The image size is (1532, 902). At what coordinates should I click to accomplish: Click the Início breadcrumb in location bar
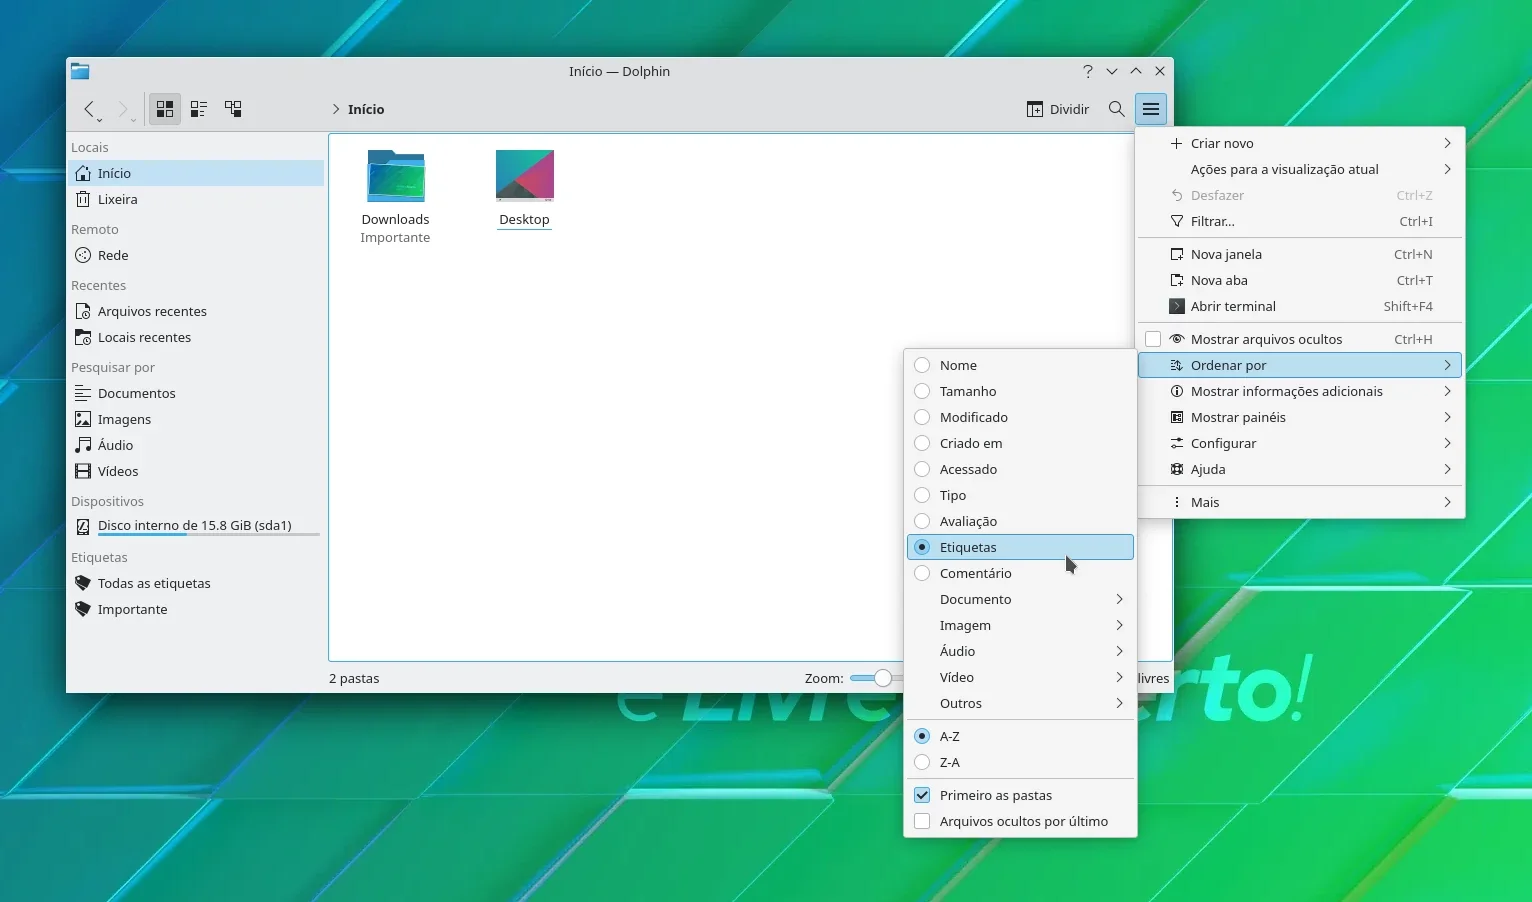click(x=366, y=109)
